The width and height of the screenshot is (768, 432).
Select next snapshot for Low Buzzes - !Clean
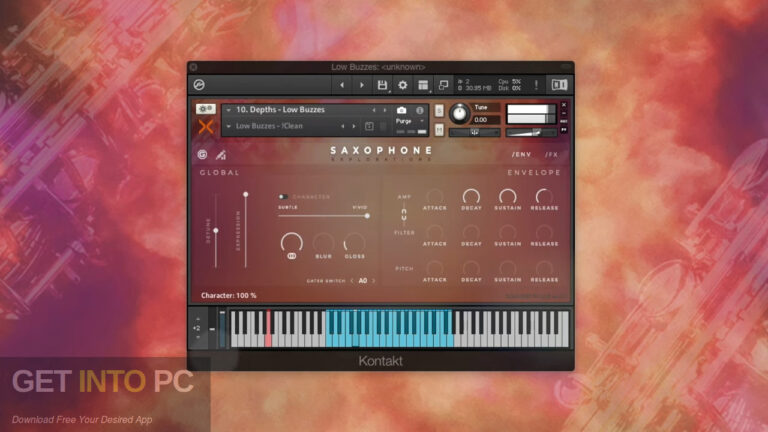point(354,126)
